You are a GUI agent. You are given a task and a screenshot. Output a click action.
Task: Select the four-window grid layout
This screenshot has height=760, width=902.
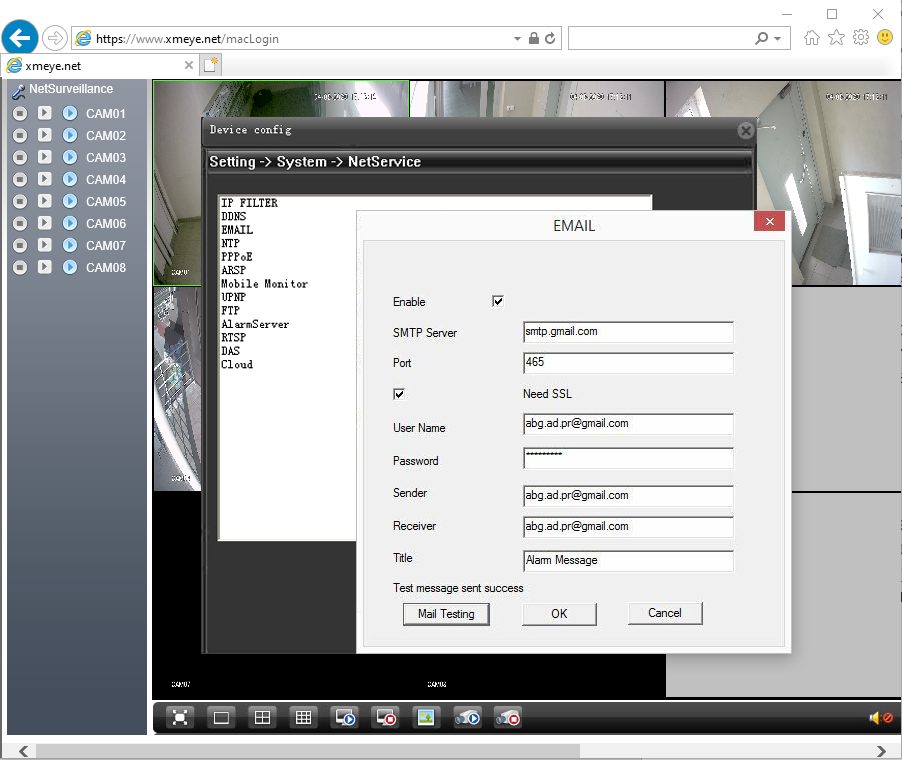coord(262,717)
